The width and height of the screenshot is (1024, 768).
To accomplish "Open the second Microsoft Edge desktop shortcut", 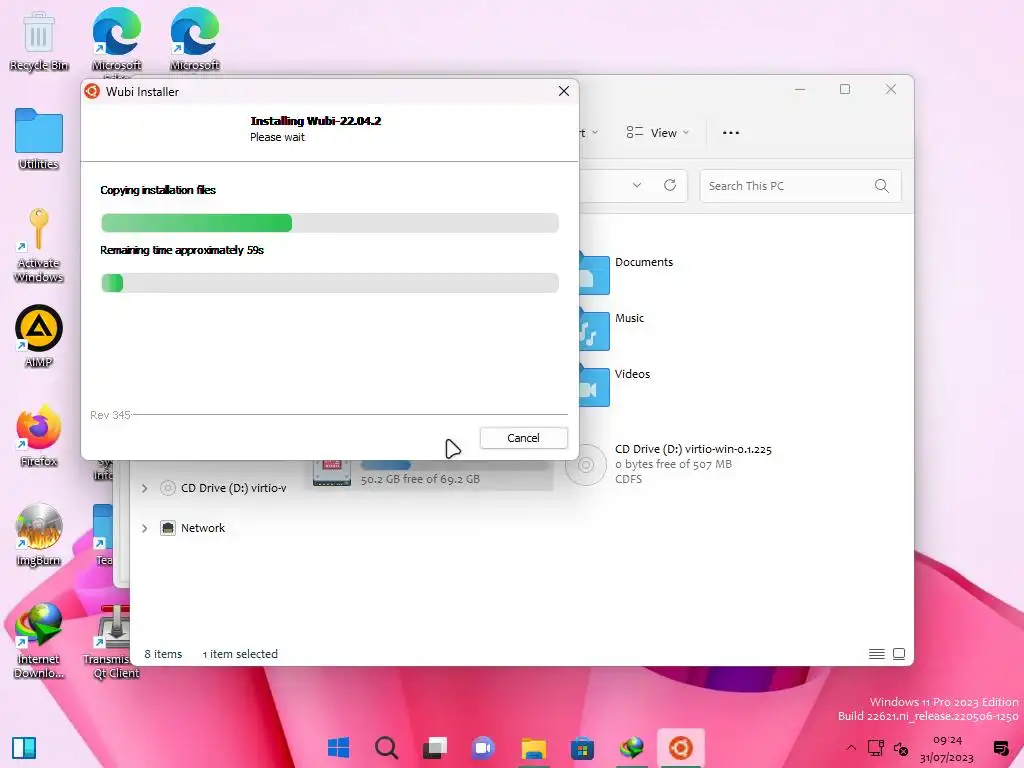I will tap(195, 40).
